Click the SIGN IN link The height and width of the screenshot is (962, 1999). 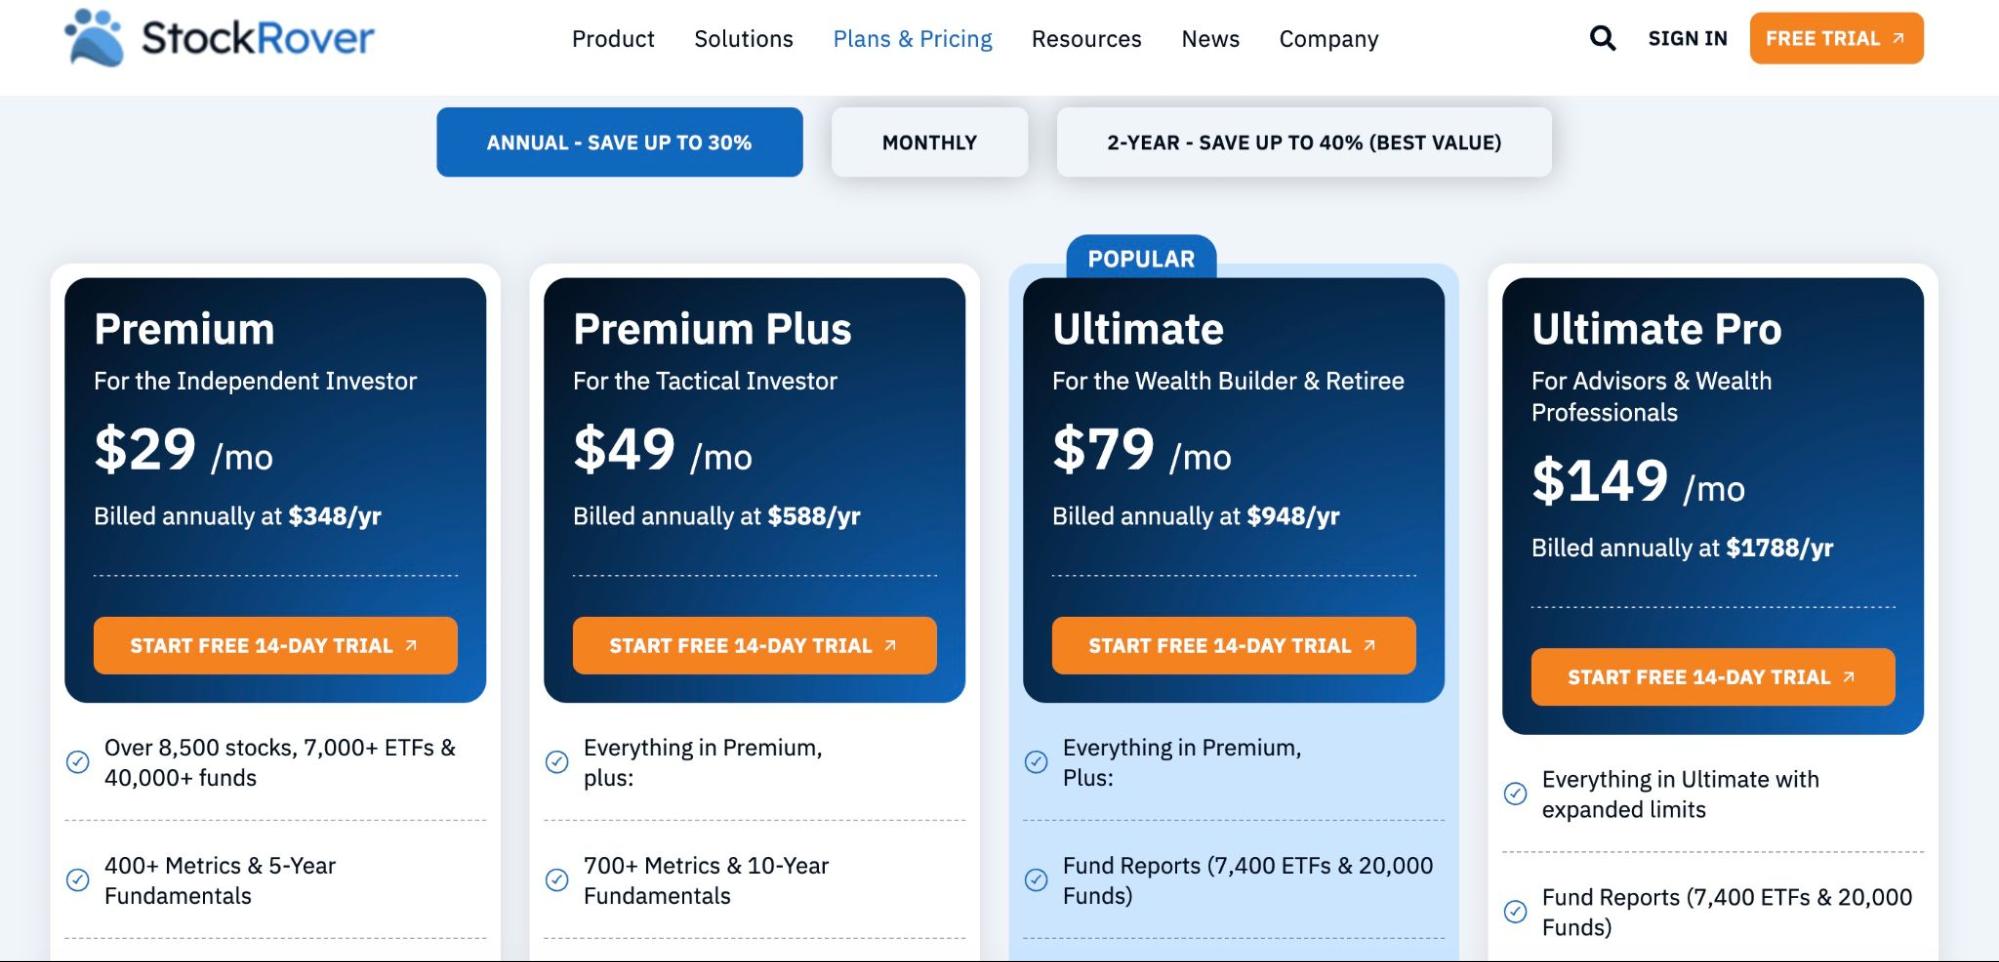click(1687, 38)
